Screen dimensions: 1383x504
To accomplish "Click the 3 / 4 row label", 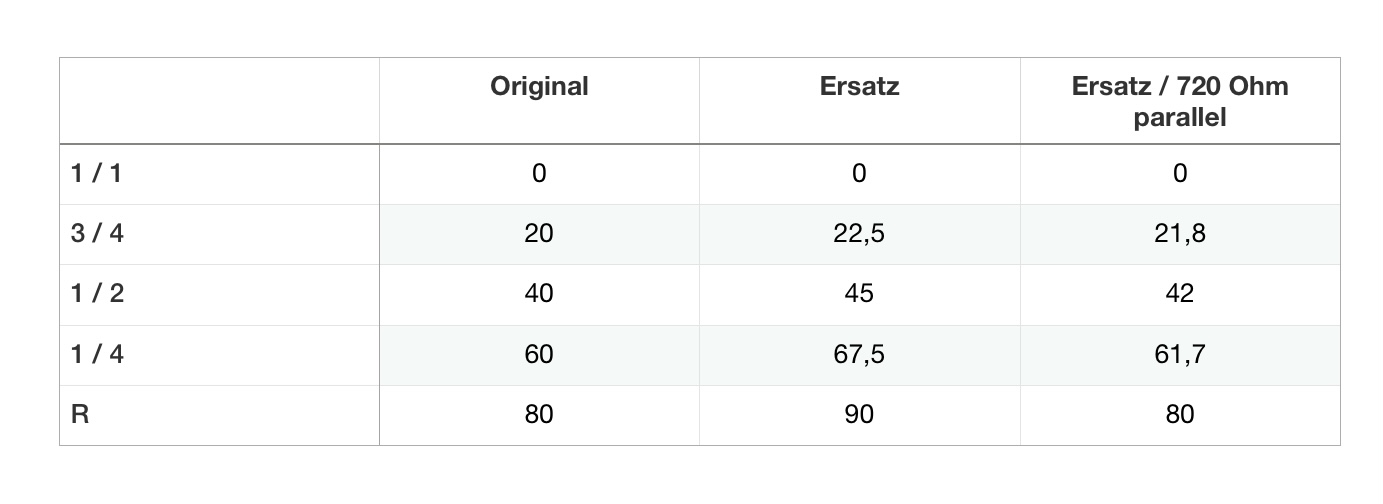I will [x=97, y=234].
